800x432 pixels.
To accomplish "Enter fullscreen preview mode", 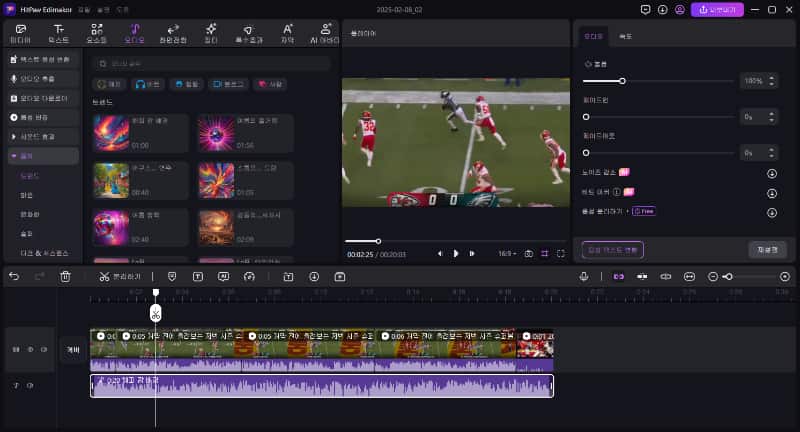I will click(x=562, y=254).
